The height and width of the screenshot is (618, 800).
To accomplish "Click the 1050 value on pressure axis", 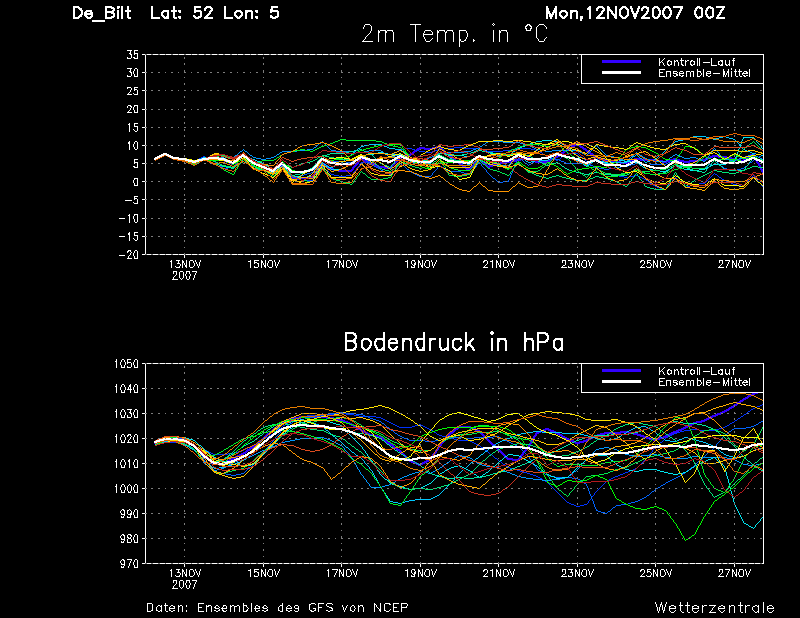I will [x=126, y=364].
